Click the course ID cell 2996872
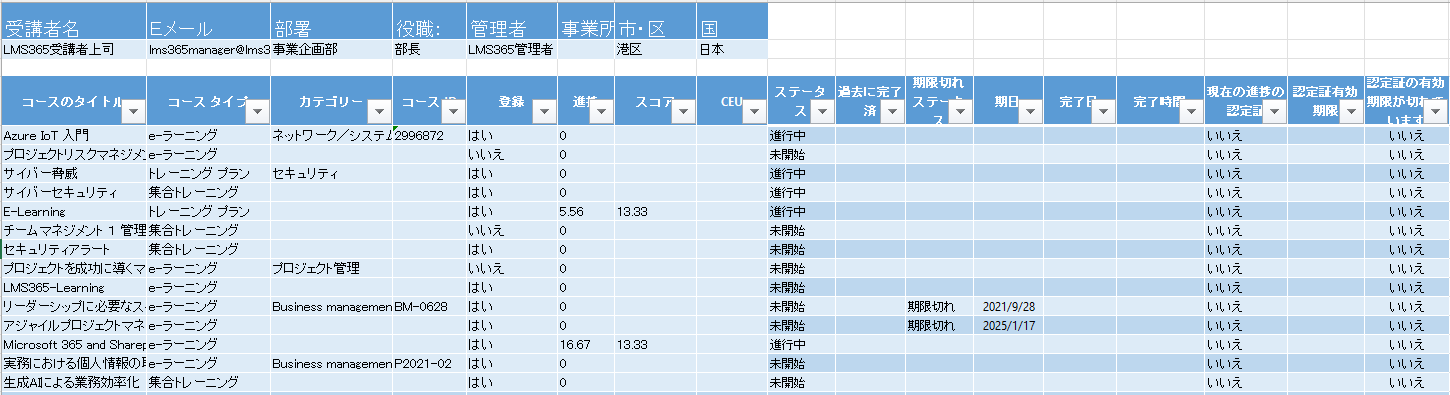 pos(429,135)
